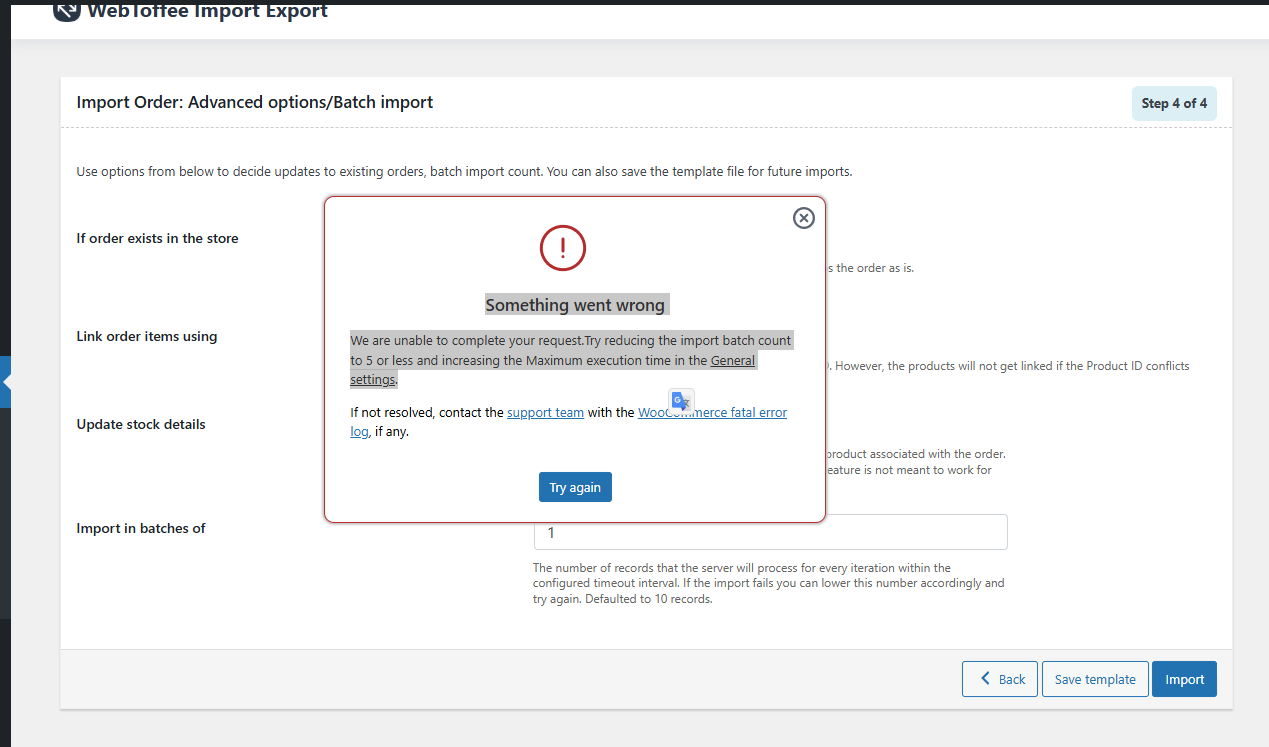
Task: Open the WooCommerce fatal error log link
Action: coord(712,412)
